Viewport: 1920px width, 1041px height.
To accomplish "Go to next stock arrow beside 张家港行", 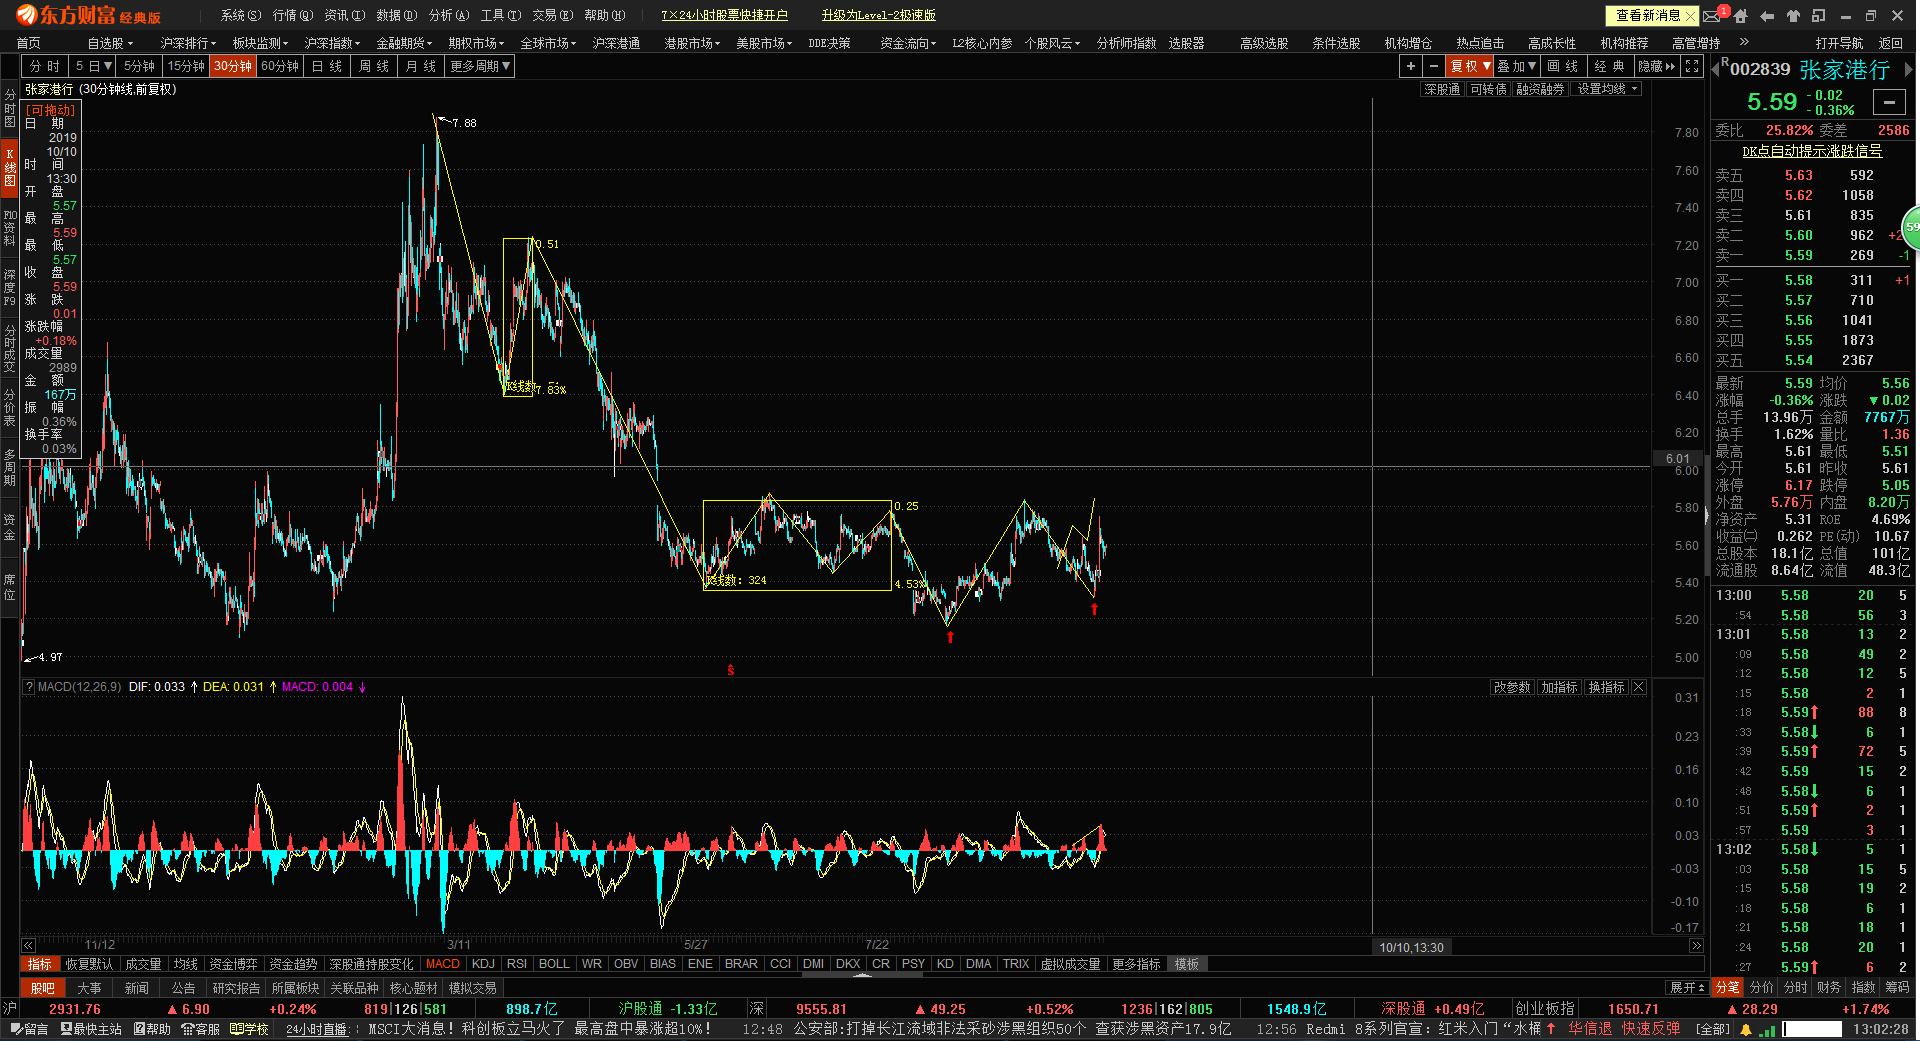I will tap(1908, 69).
